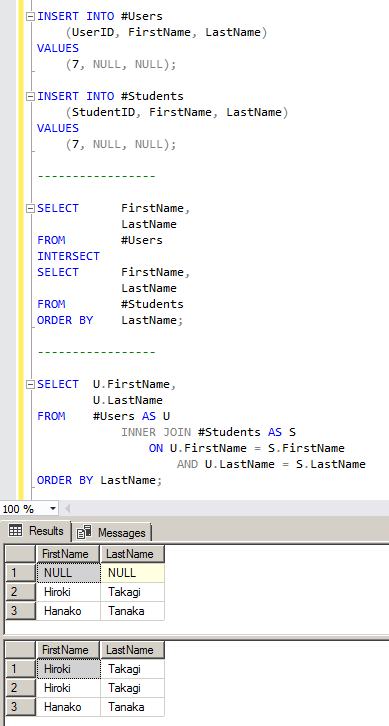Click #Students in the INSERT INTO line

(152, 96)
